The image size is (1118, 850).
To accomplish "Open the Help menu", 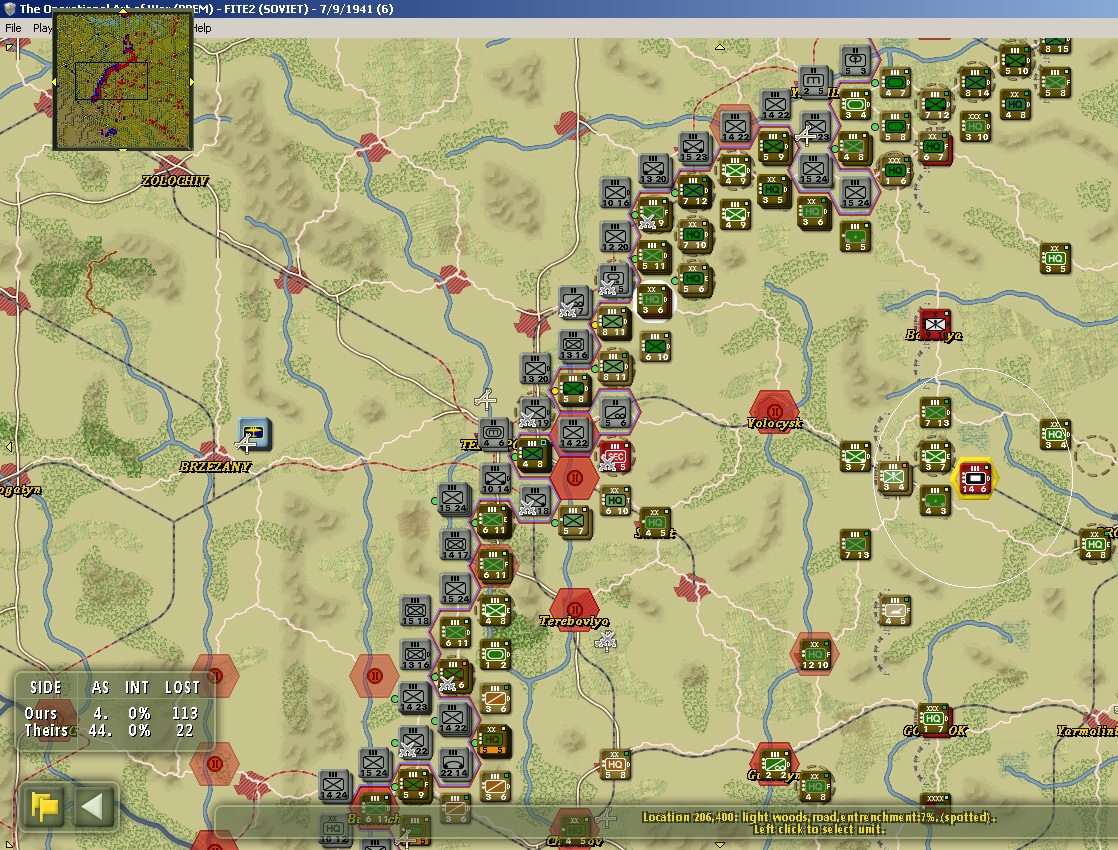I will [x=202, y=28].
